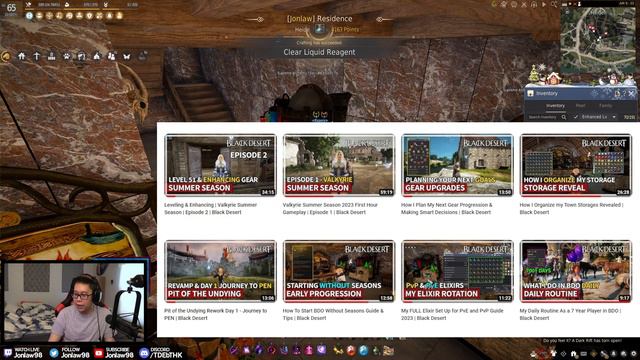Click the blue buff icon under the level bars
Screen dimensions: 640x360
point(29,16)
